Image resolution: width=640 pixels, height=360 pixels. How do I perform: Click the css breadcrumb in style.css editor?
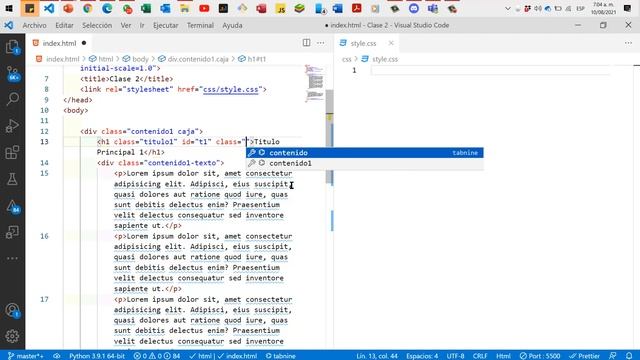click(x=347, y=59)
